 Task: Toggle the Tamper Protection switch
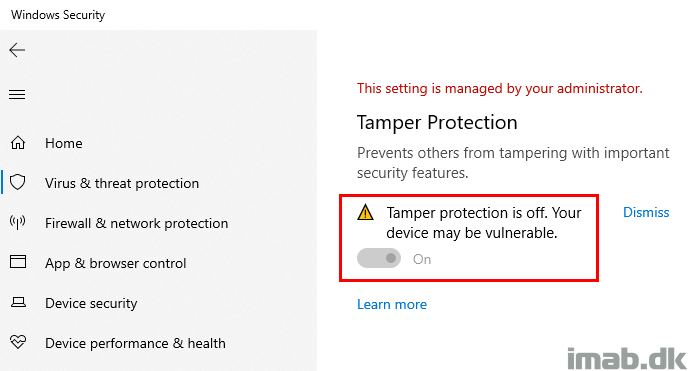(379, 258)
